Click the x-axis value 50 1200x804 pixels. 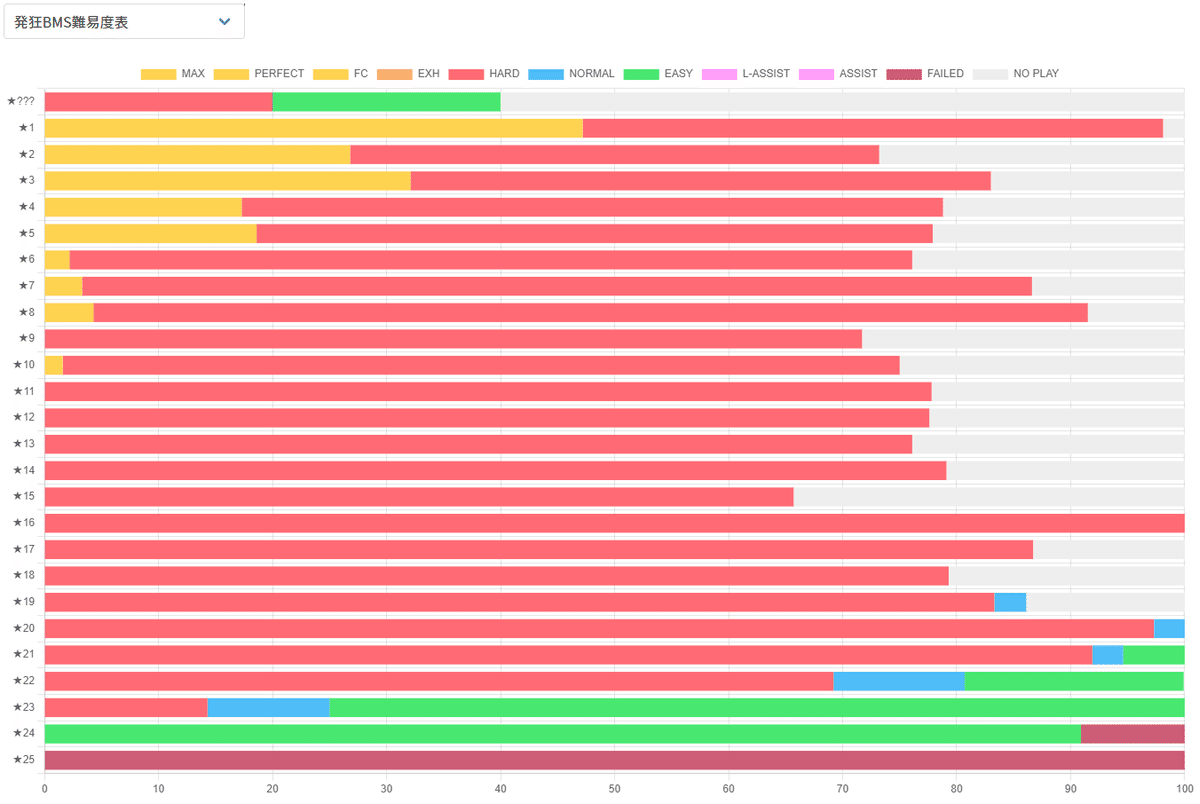tap(615, 789)
